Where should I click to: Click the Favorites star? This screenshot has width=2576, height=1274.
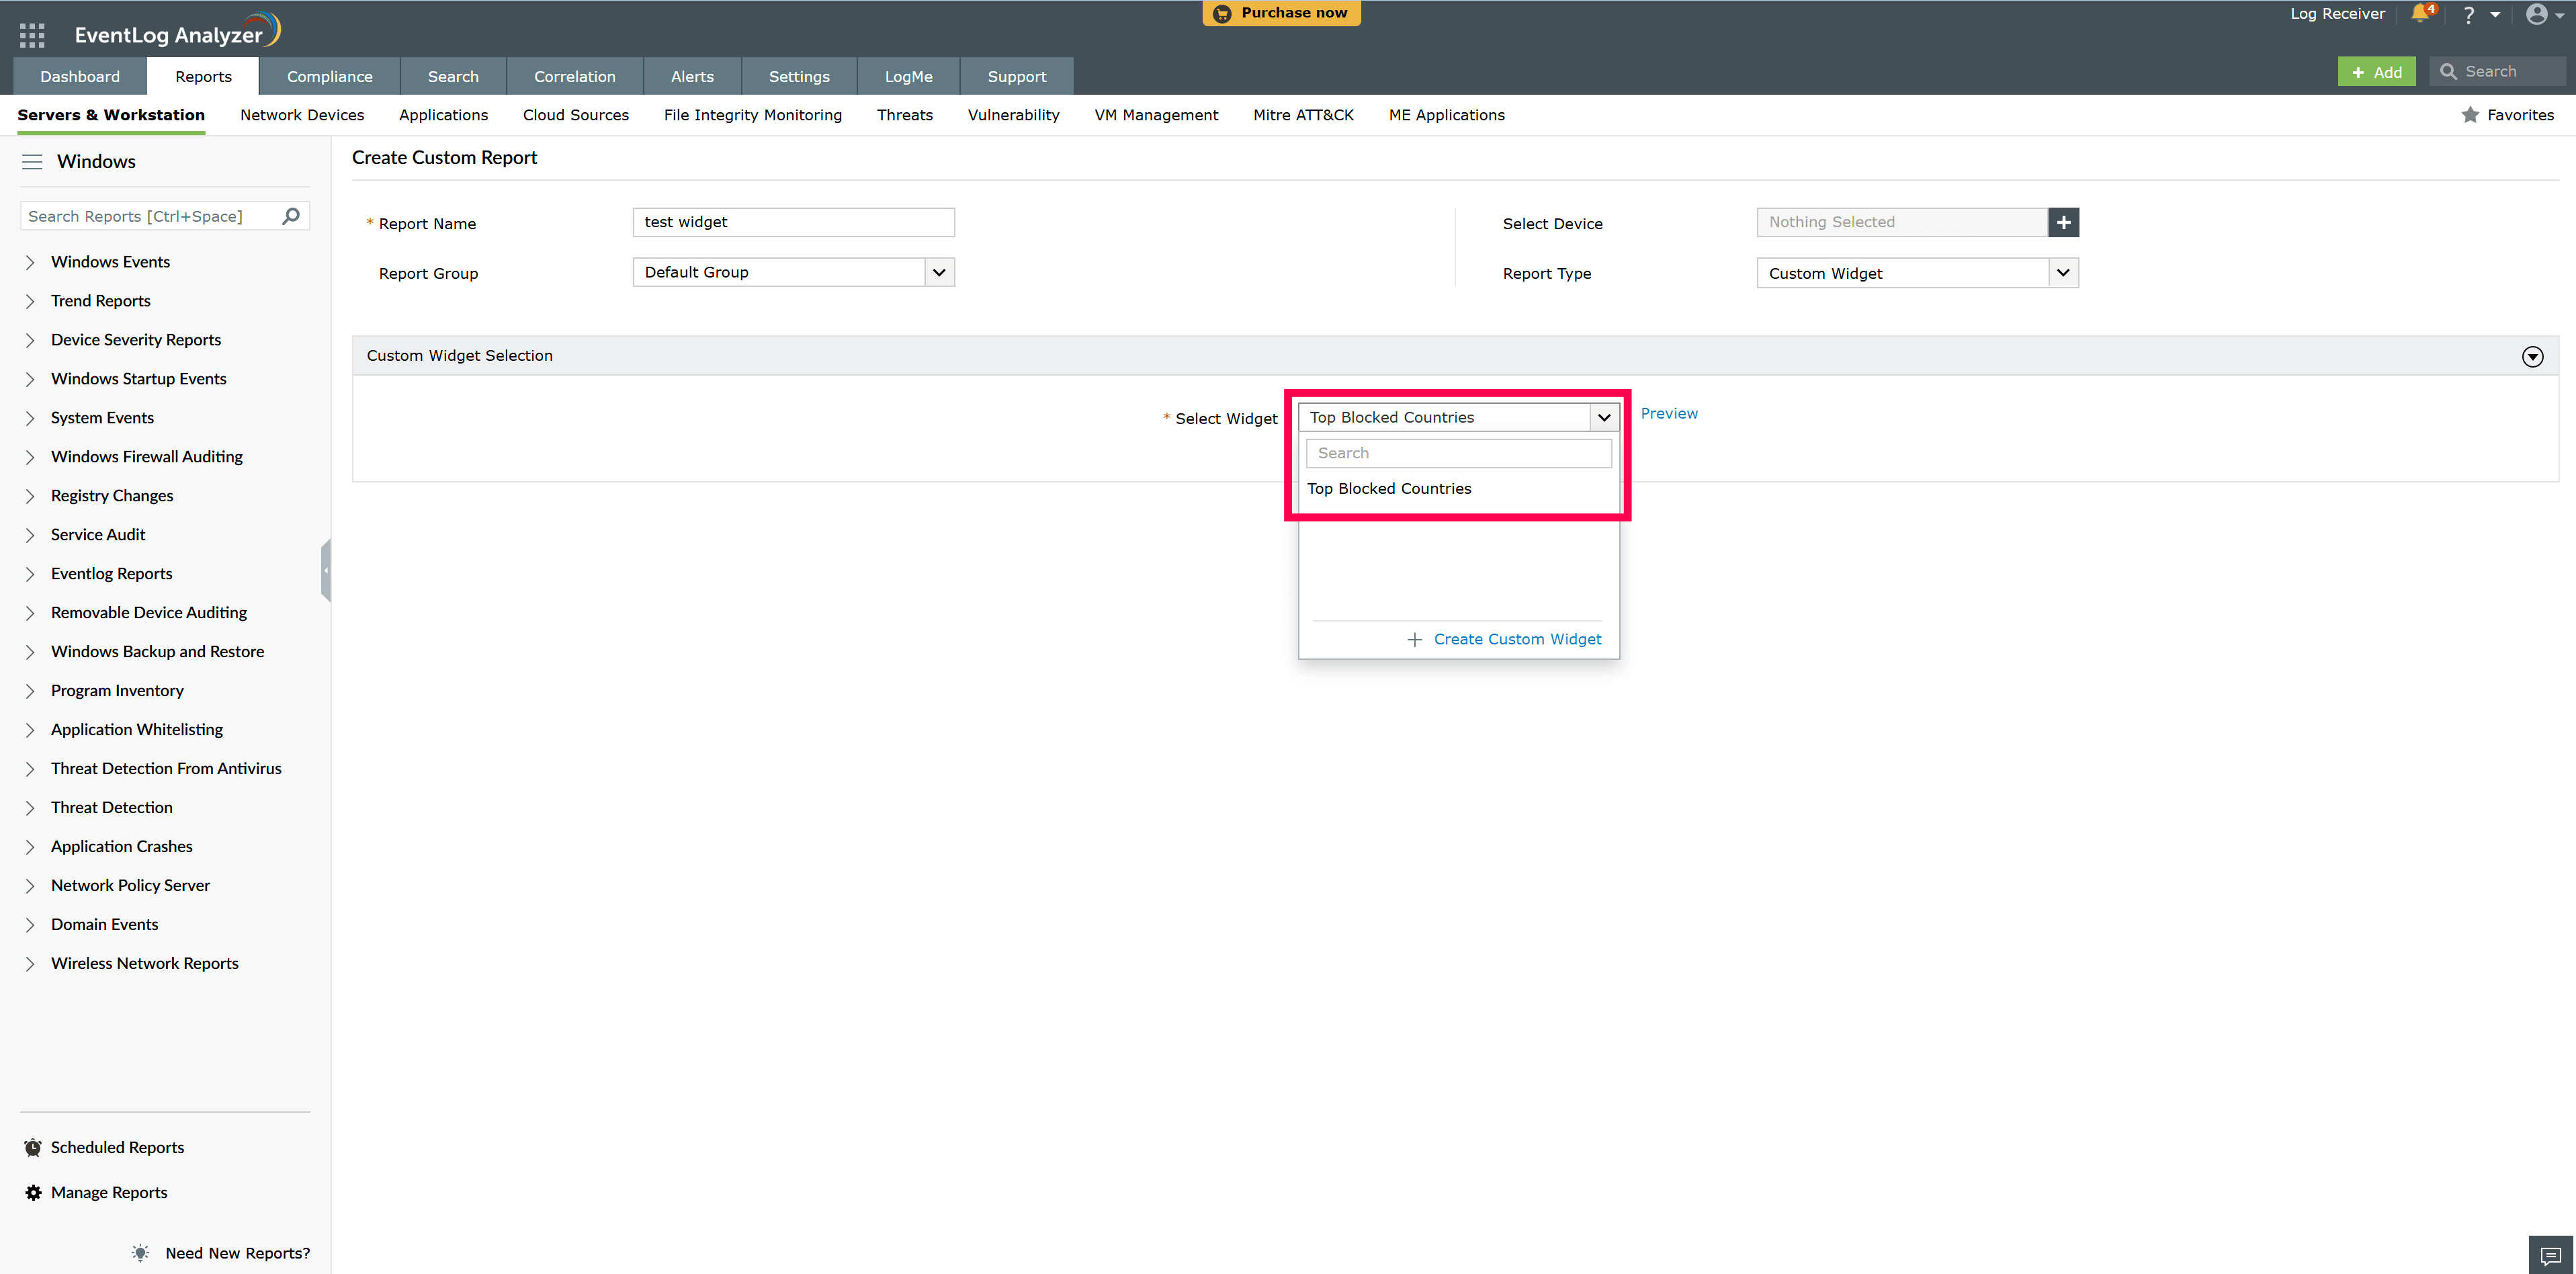(2470, 115)
